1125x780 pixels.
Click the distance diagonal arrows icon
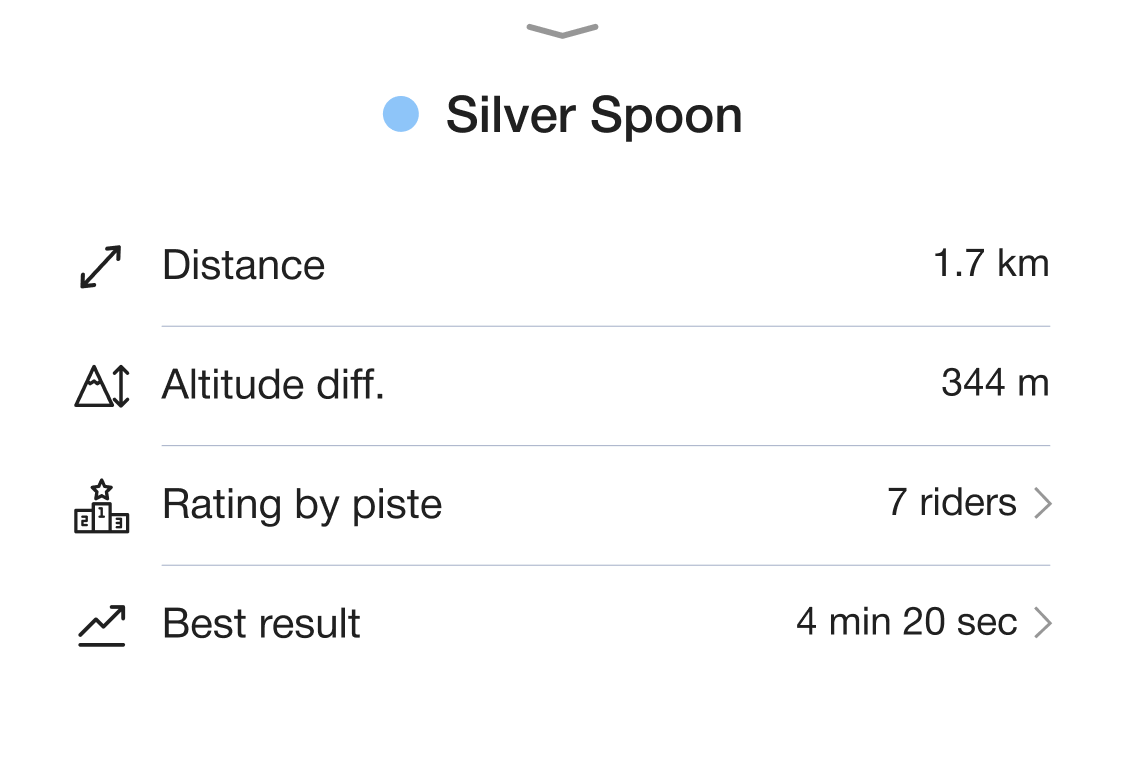pyautogui.click(x=100, y=267)
